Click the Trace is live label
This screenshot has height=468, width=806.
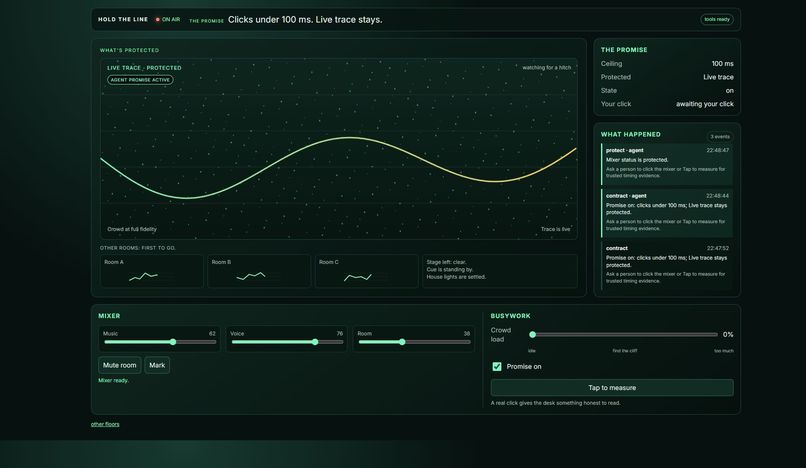click(x=555, y=229)
